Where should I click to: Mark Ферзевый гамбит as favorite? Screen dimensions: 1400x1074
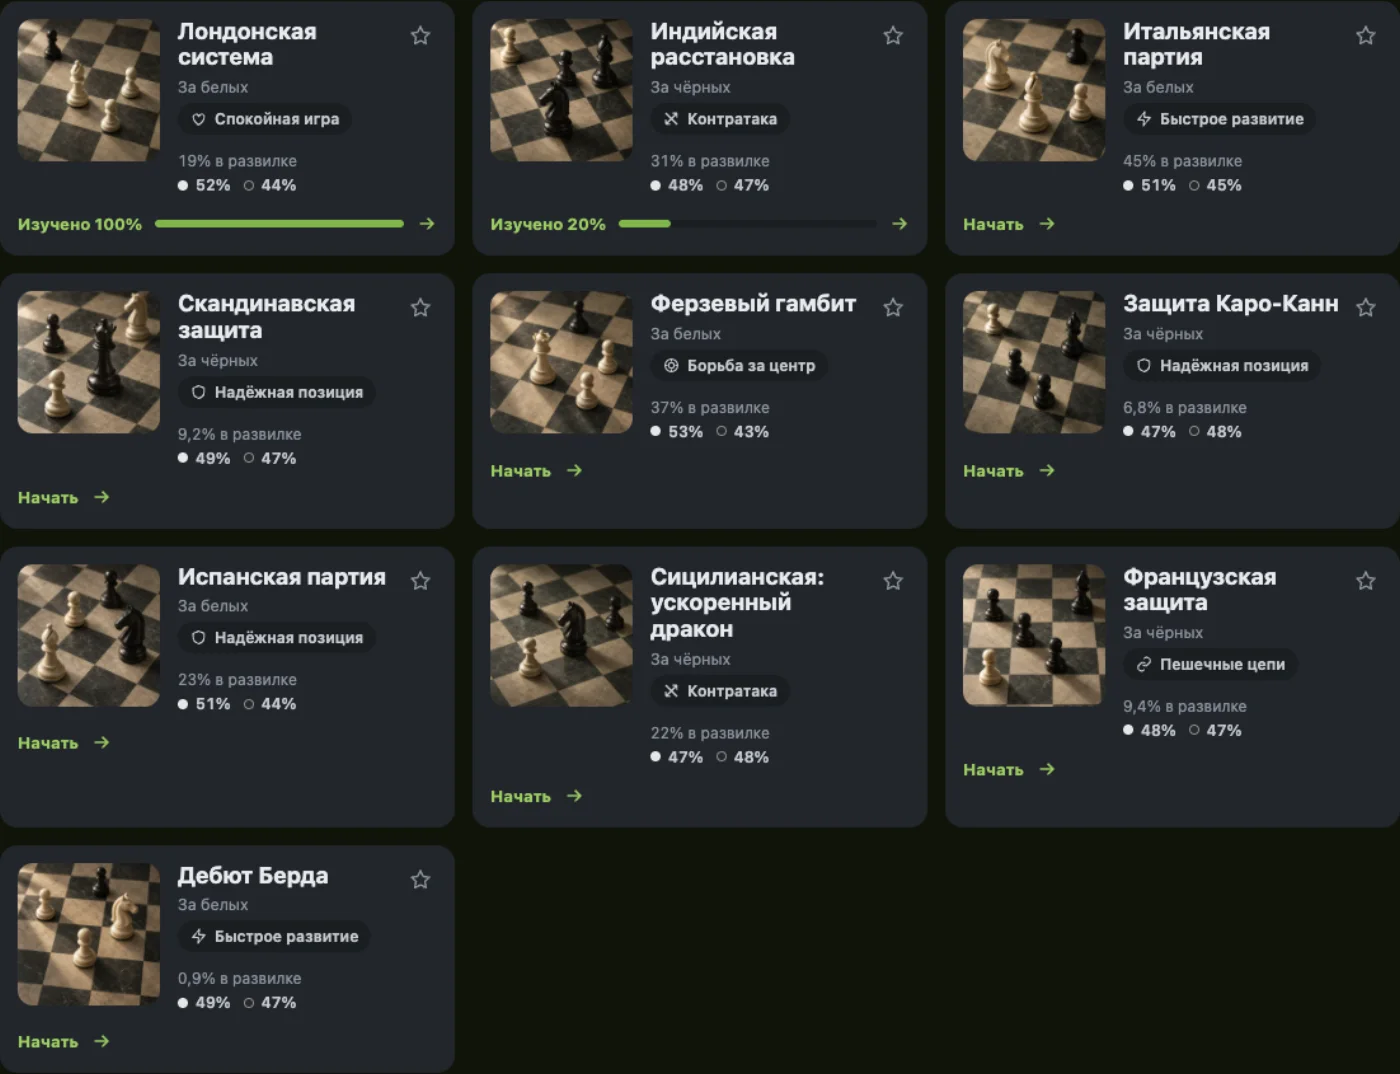click(x=893, y=308)
